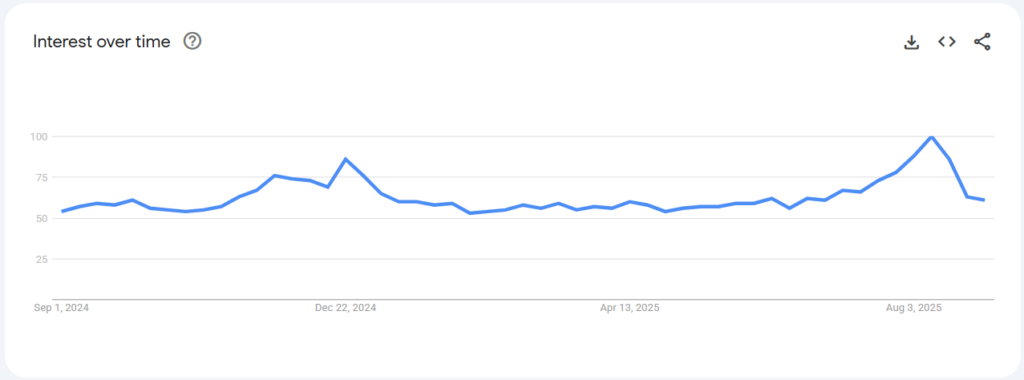Download the chart data as CSV
Screen dimensions: 1024x380
(911, 42)
